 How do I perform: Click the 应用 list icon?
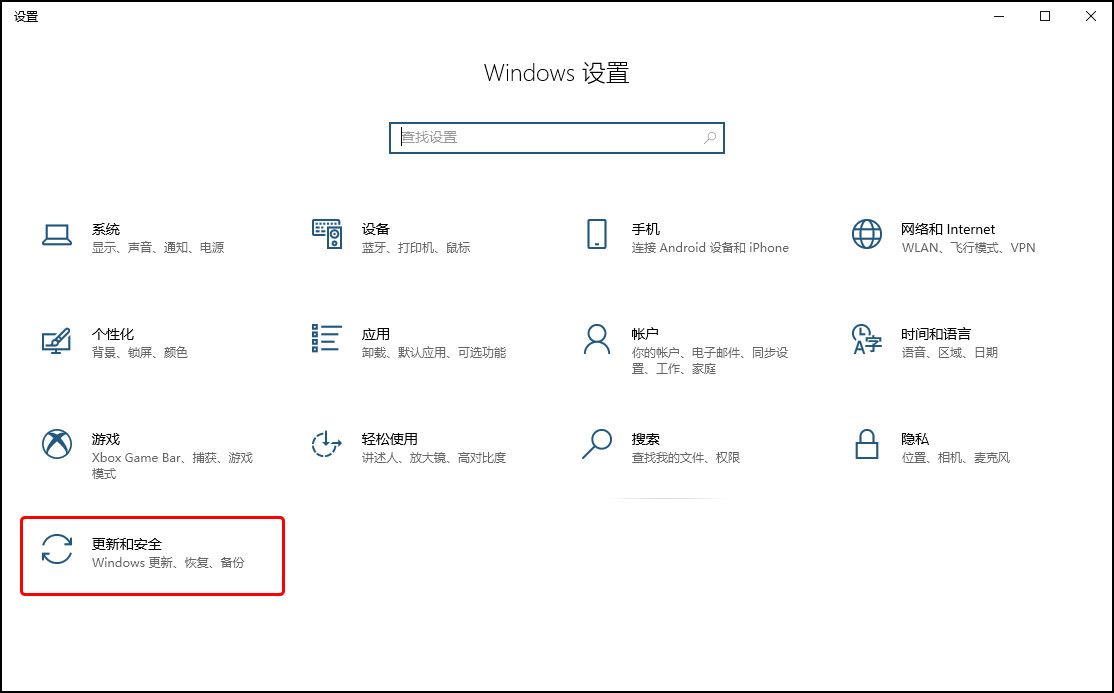327,338
